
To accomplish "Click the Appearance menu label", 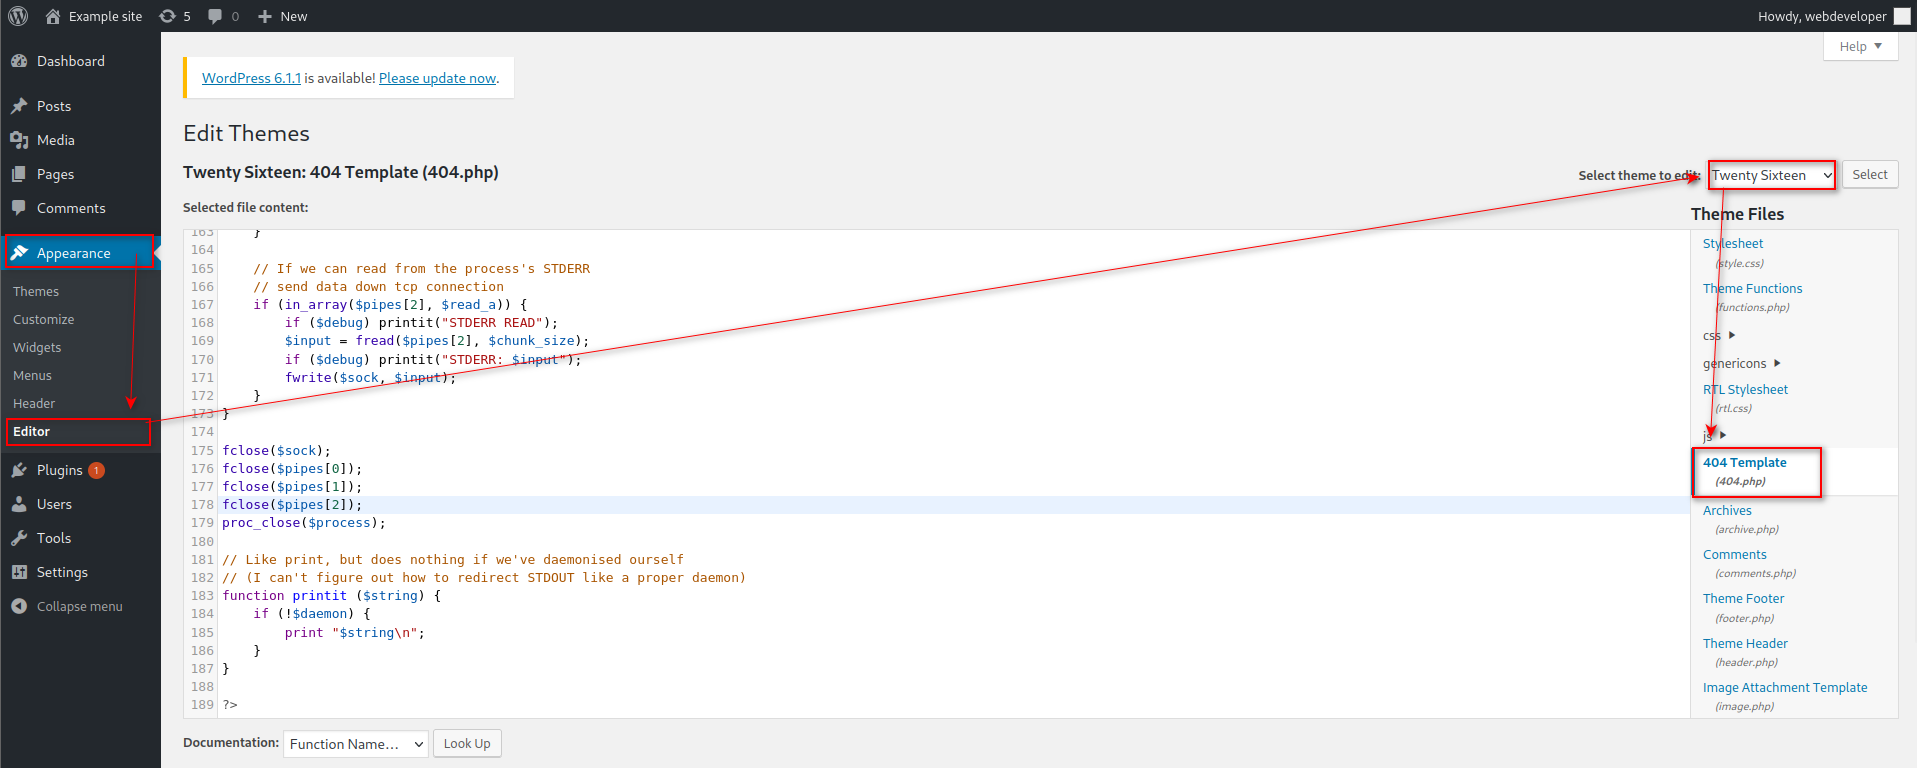I will (x=74, y=253).
